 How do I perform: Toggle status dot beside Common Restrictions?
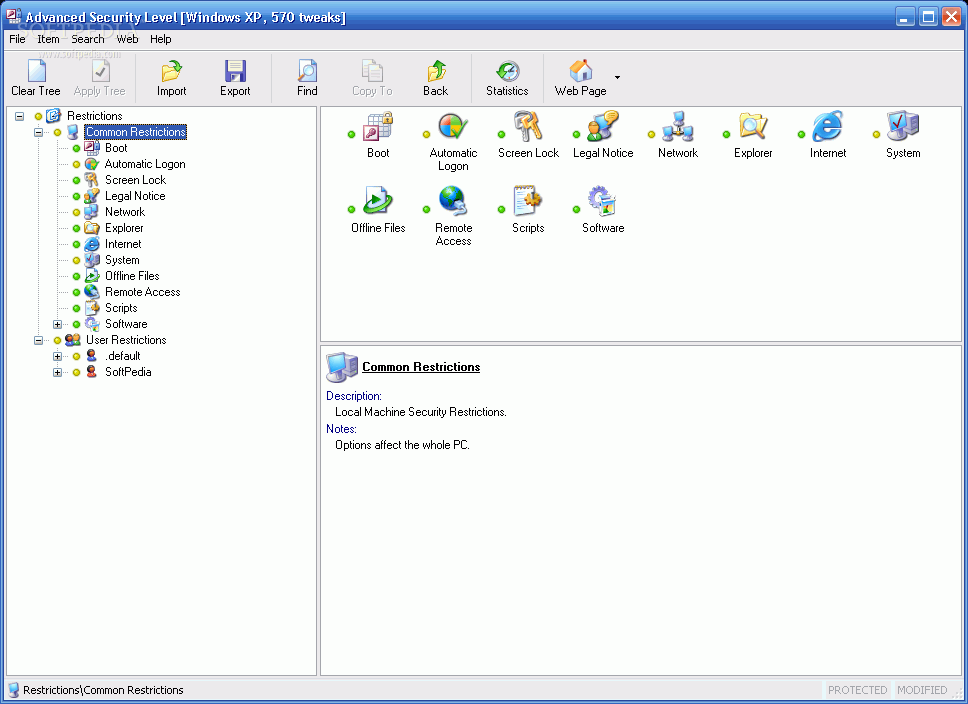(57, 132)
